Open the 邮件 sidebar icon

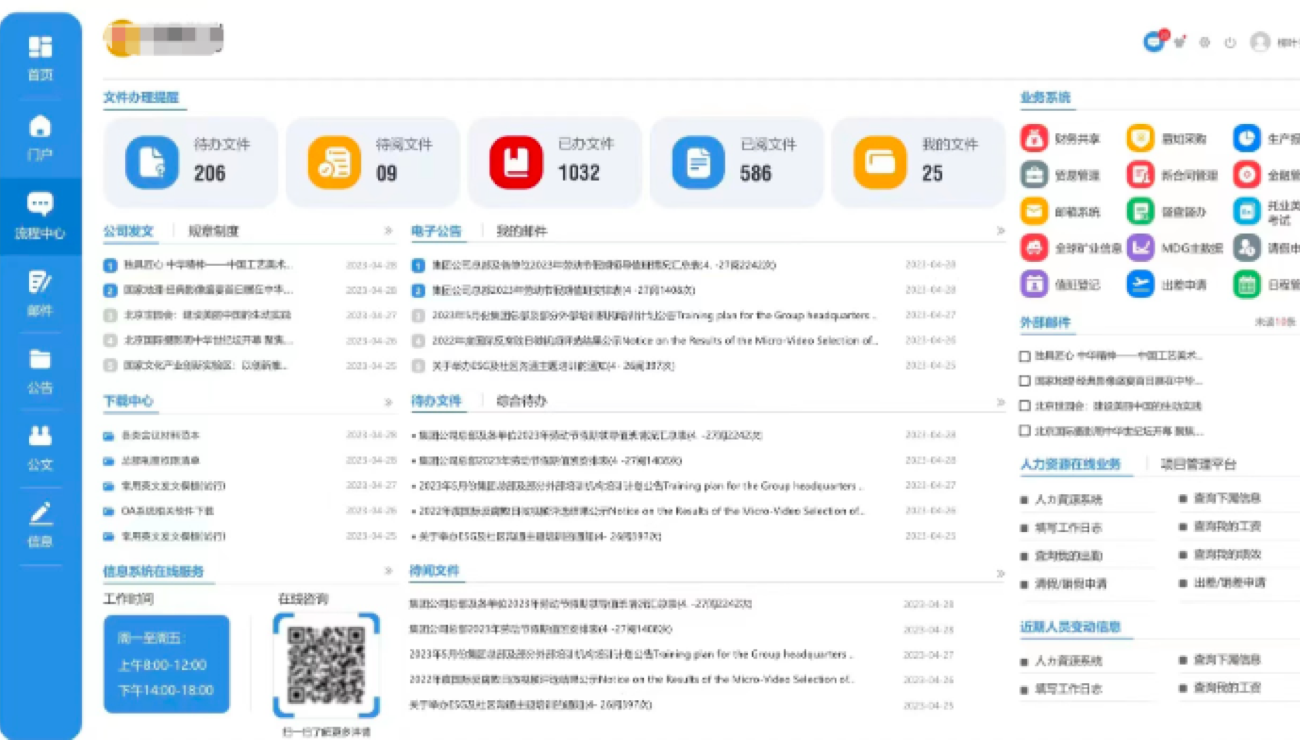point(40,293)
